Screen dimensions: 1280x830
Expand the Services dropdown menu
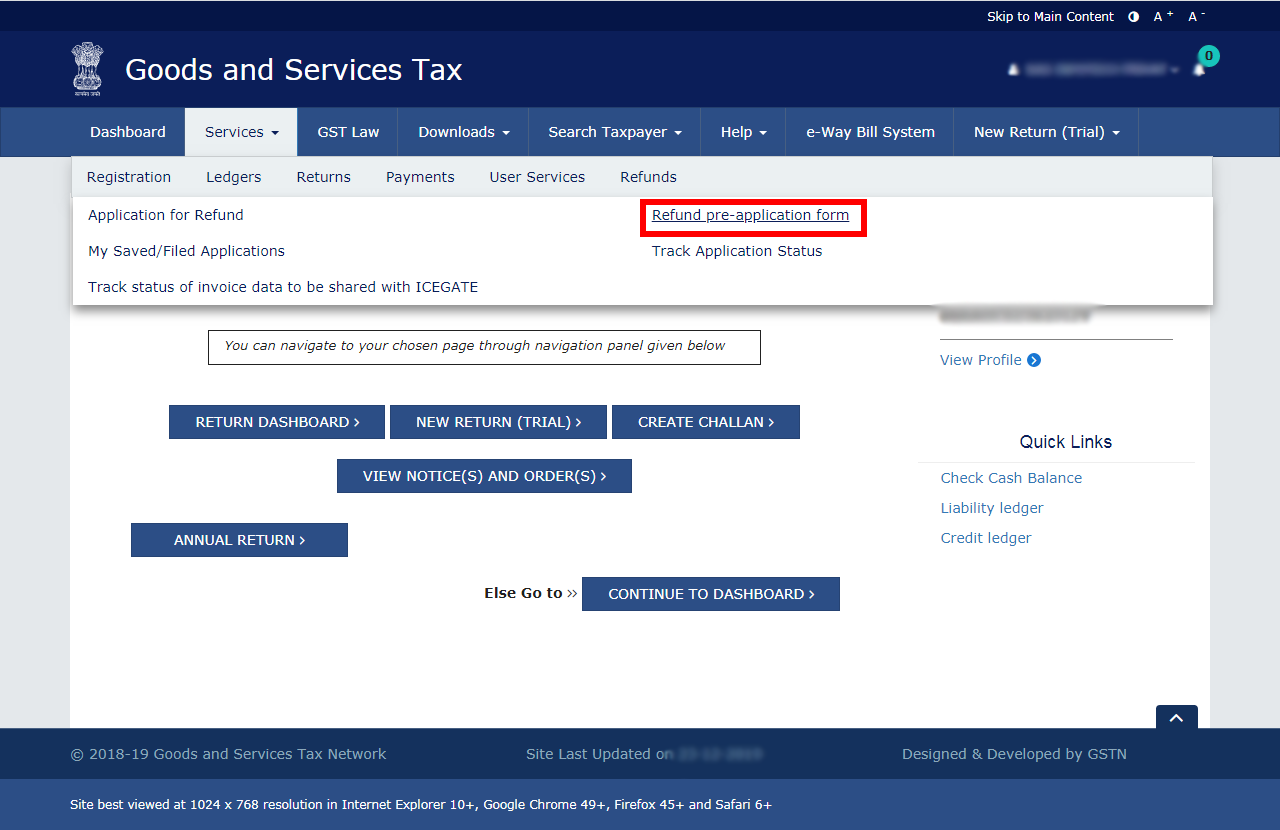[x=241, y=132]
